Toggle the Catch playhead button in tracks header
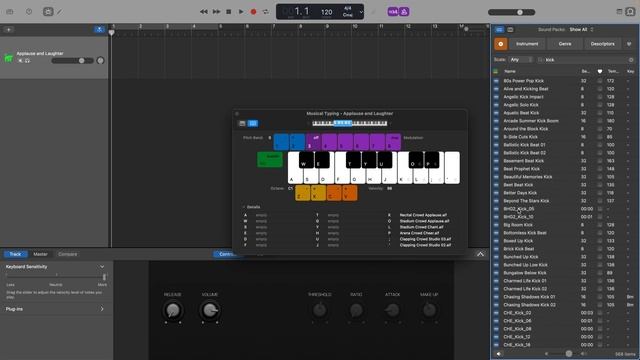The width and height of the screenshot is (640, 360). click(99, 29)
